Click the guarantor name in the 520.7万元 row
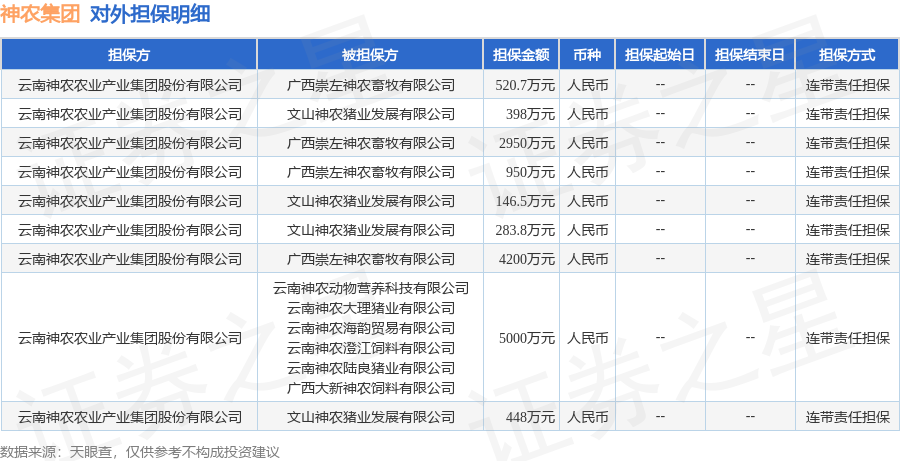Screen dimensions: 900x461 point(130,86)
